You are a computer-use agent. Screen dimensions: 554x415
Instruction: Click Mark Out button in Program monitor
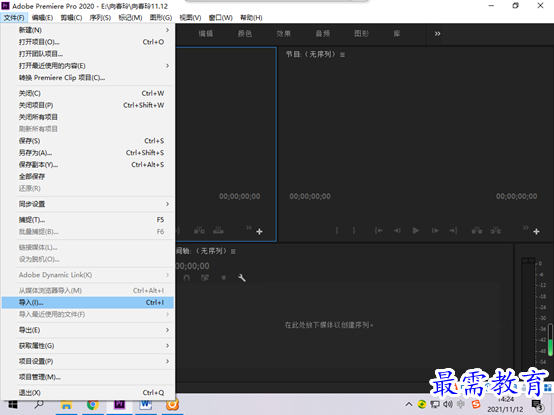pos(354,231)
